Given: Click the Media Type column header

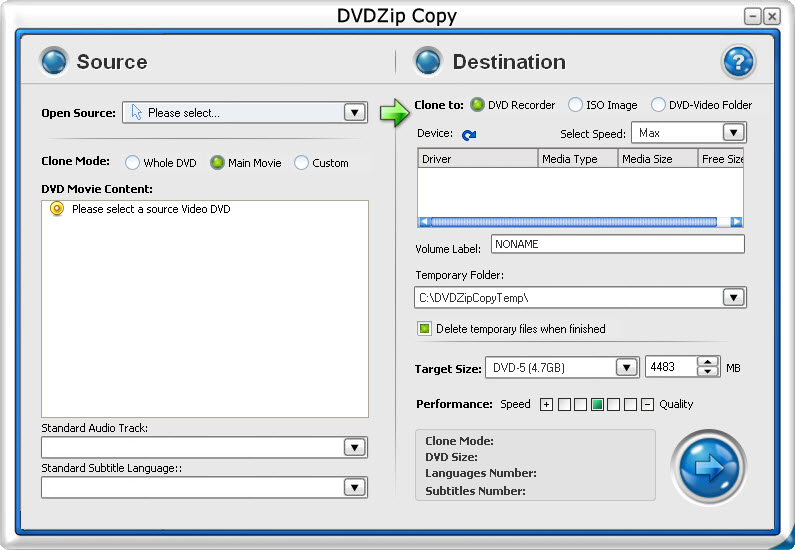Looking at the screenshot, I should coord(576,159).
